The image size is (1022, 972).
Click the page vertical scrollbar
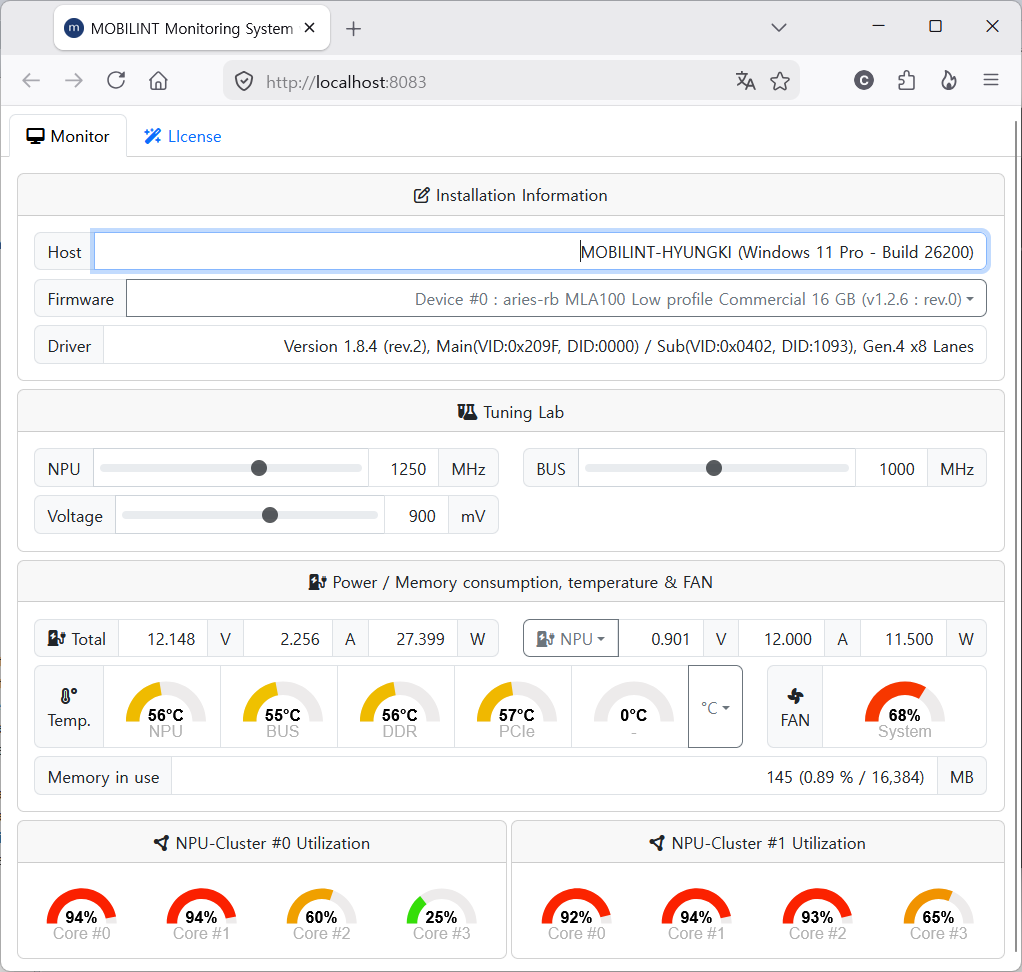click(1017, 537)
